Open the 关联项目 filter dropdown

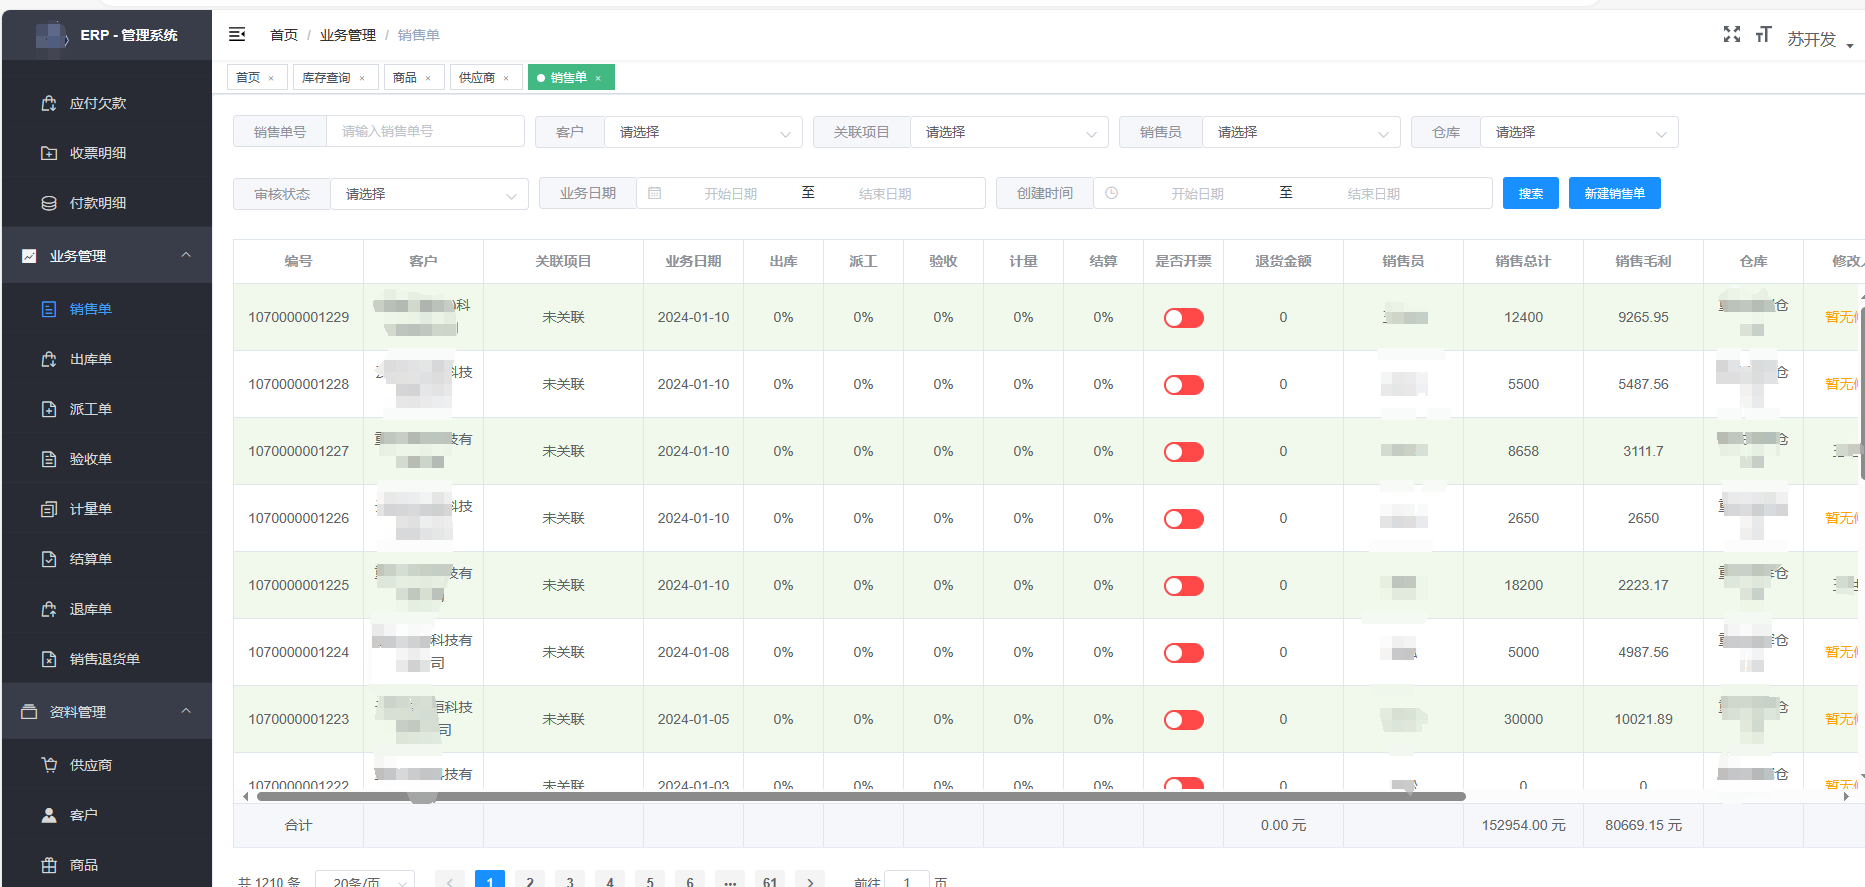point(1009,132)
